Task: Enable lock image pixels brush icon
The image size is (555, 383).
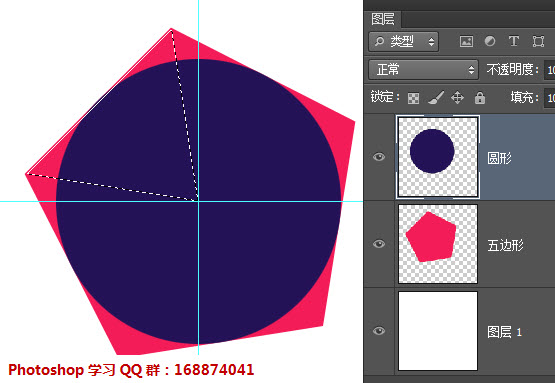Action: [436, 98]
